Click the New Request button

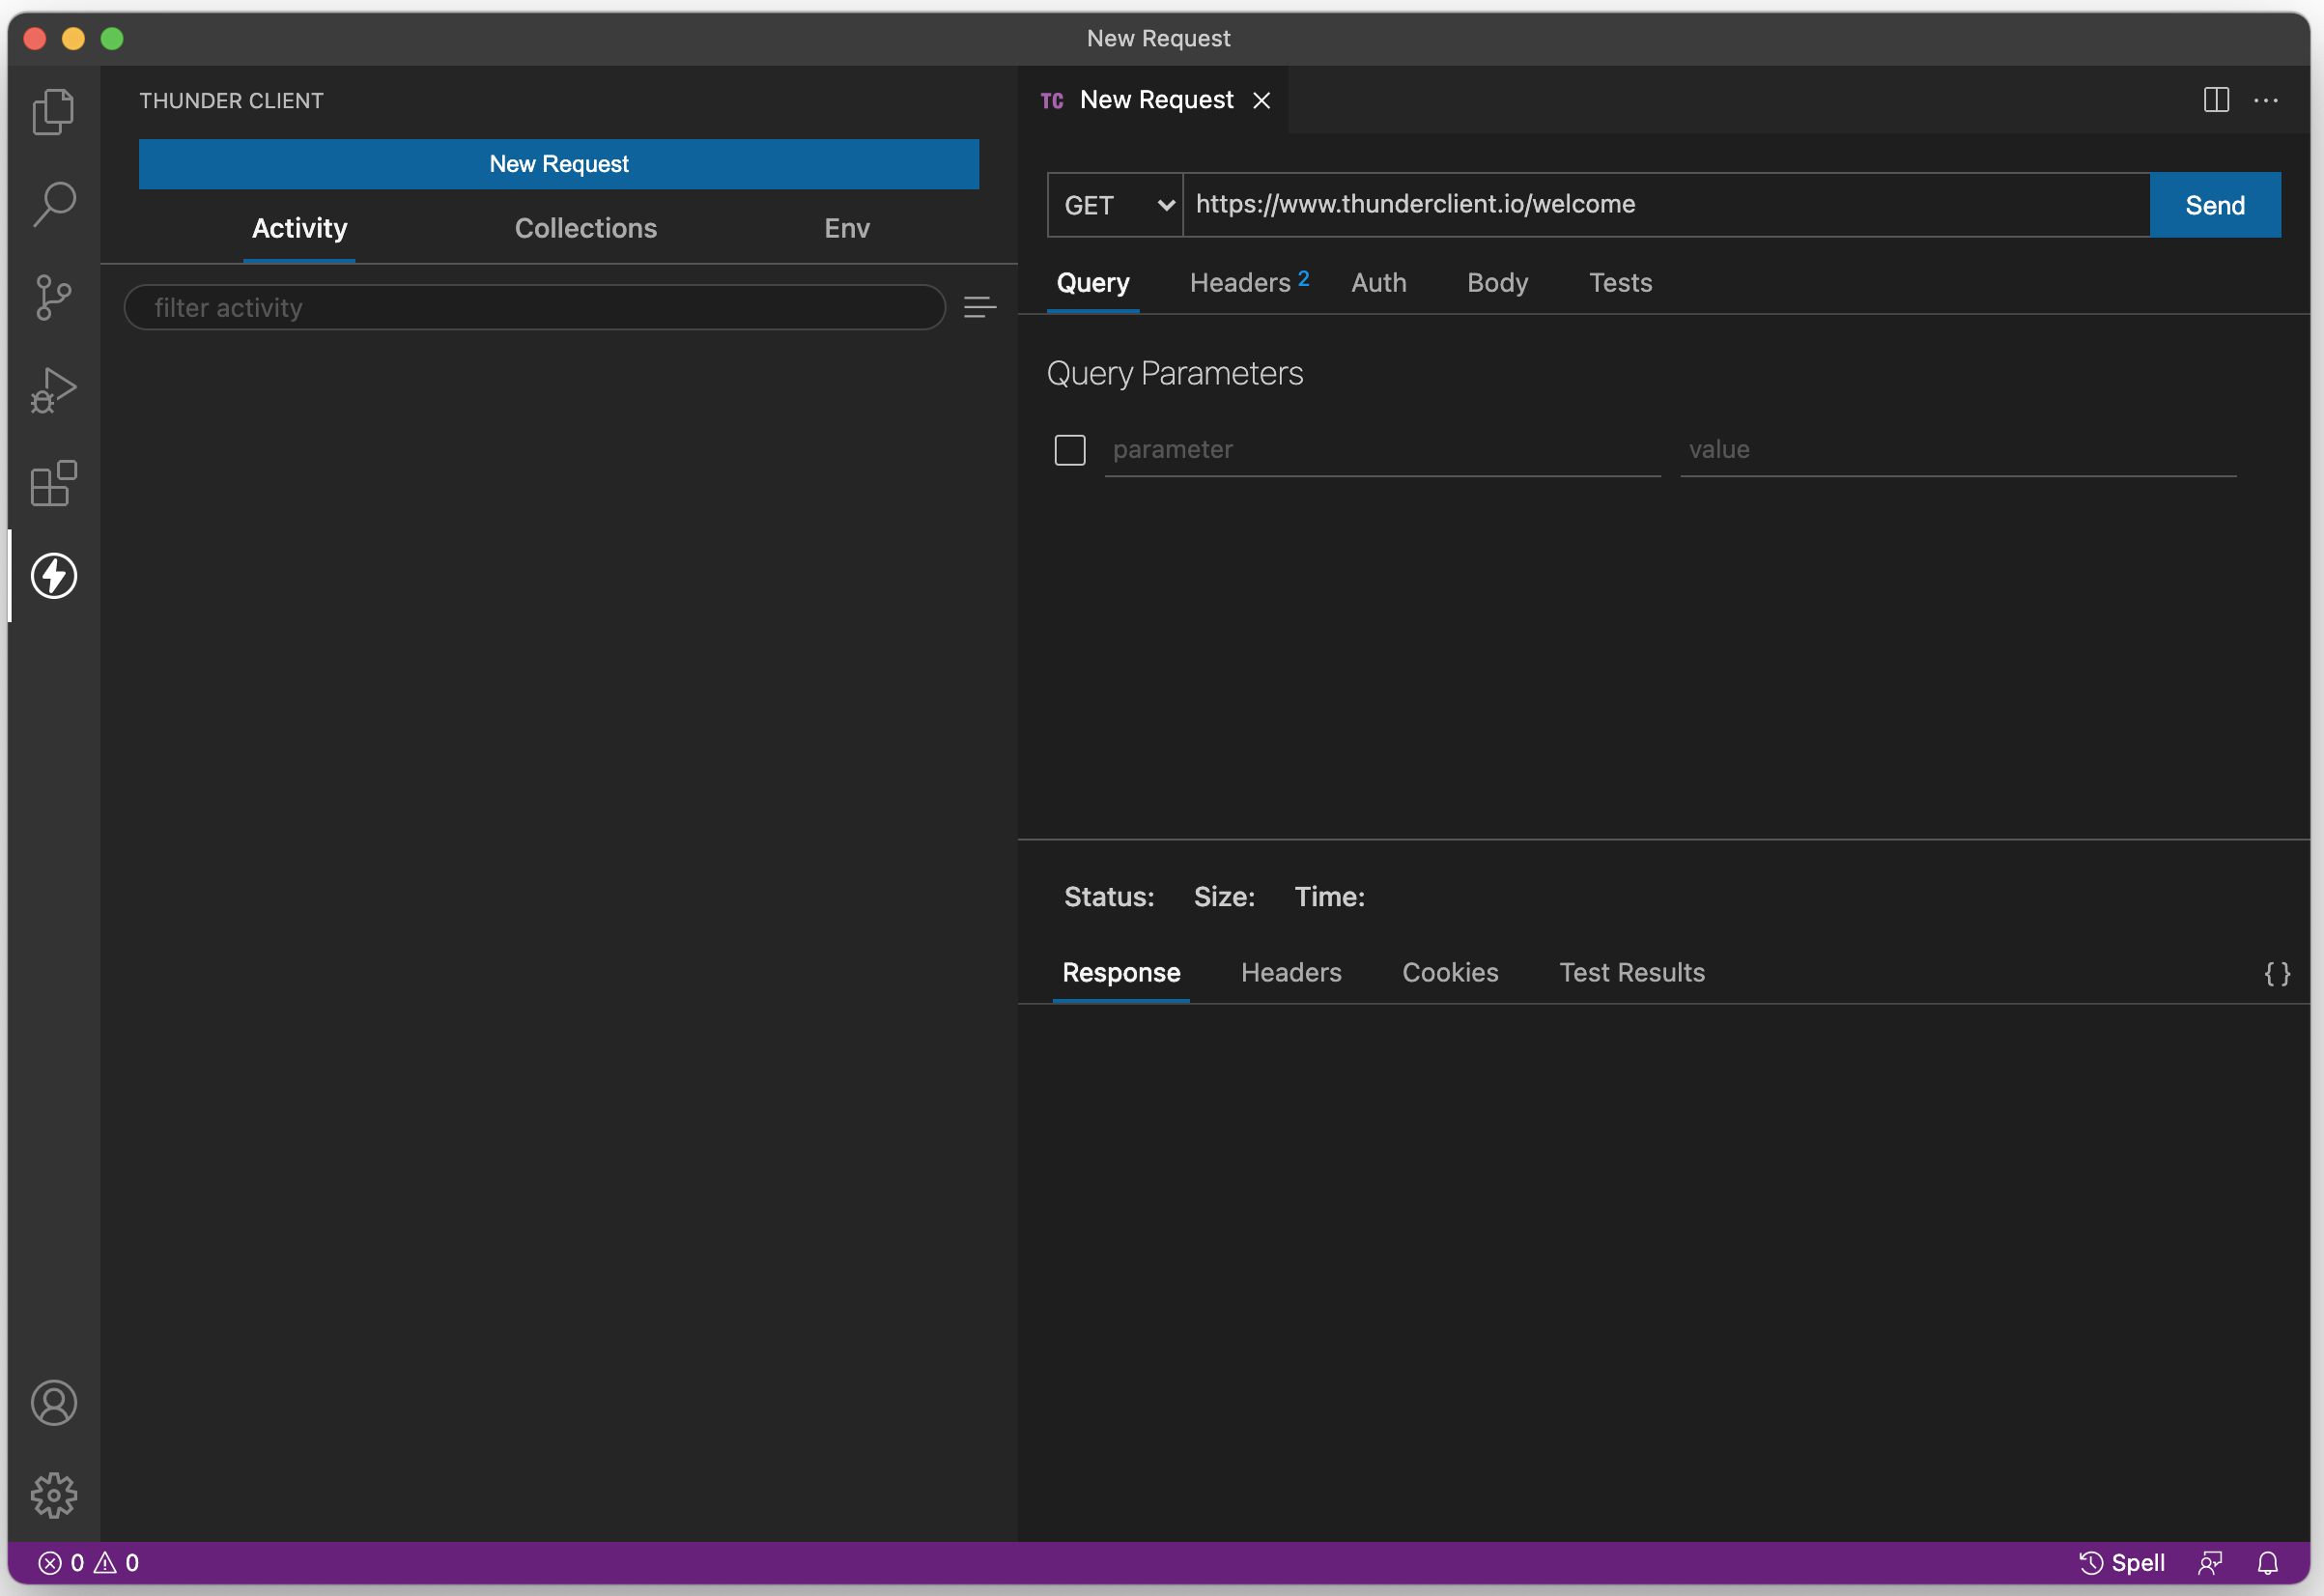(x=558, y=163)
